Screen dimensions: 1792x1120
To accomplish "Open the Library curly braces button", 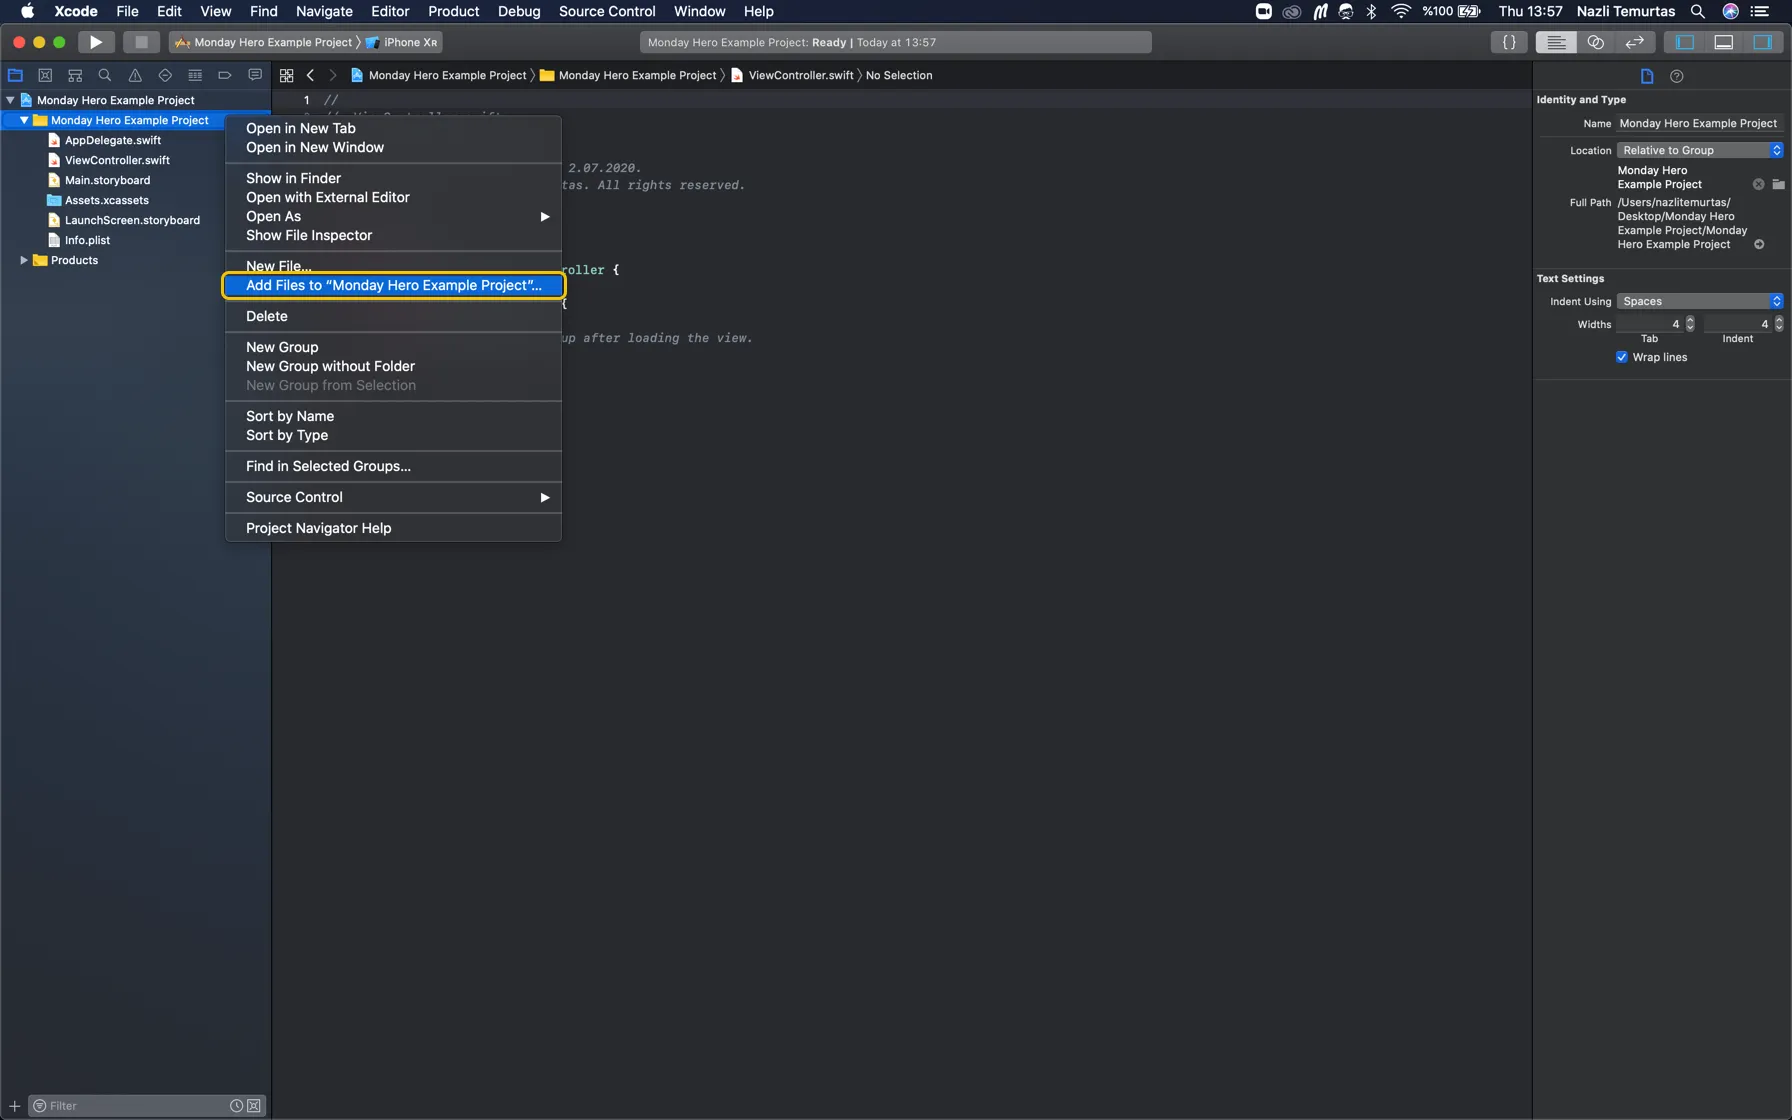I will [1509, 42].
